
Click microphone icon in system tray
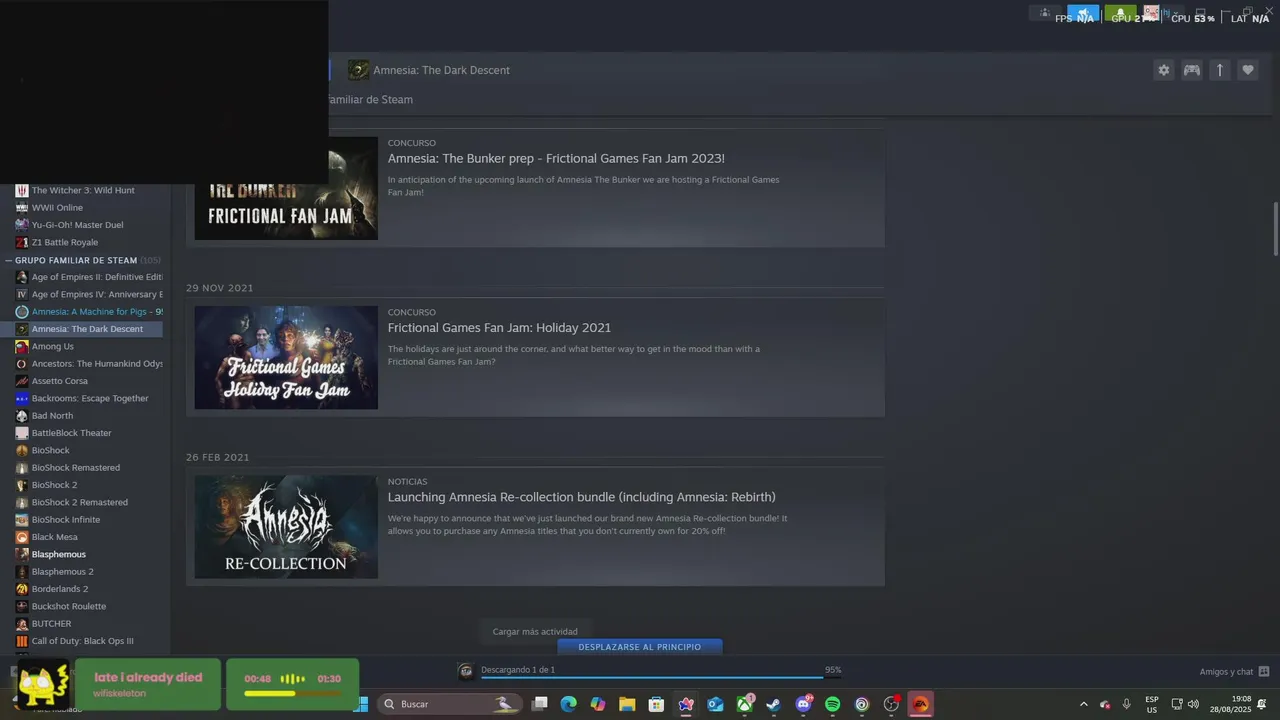[x=1127, y=704]
